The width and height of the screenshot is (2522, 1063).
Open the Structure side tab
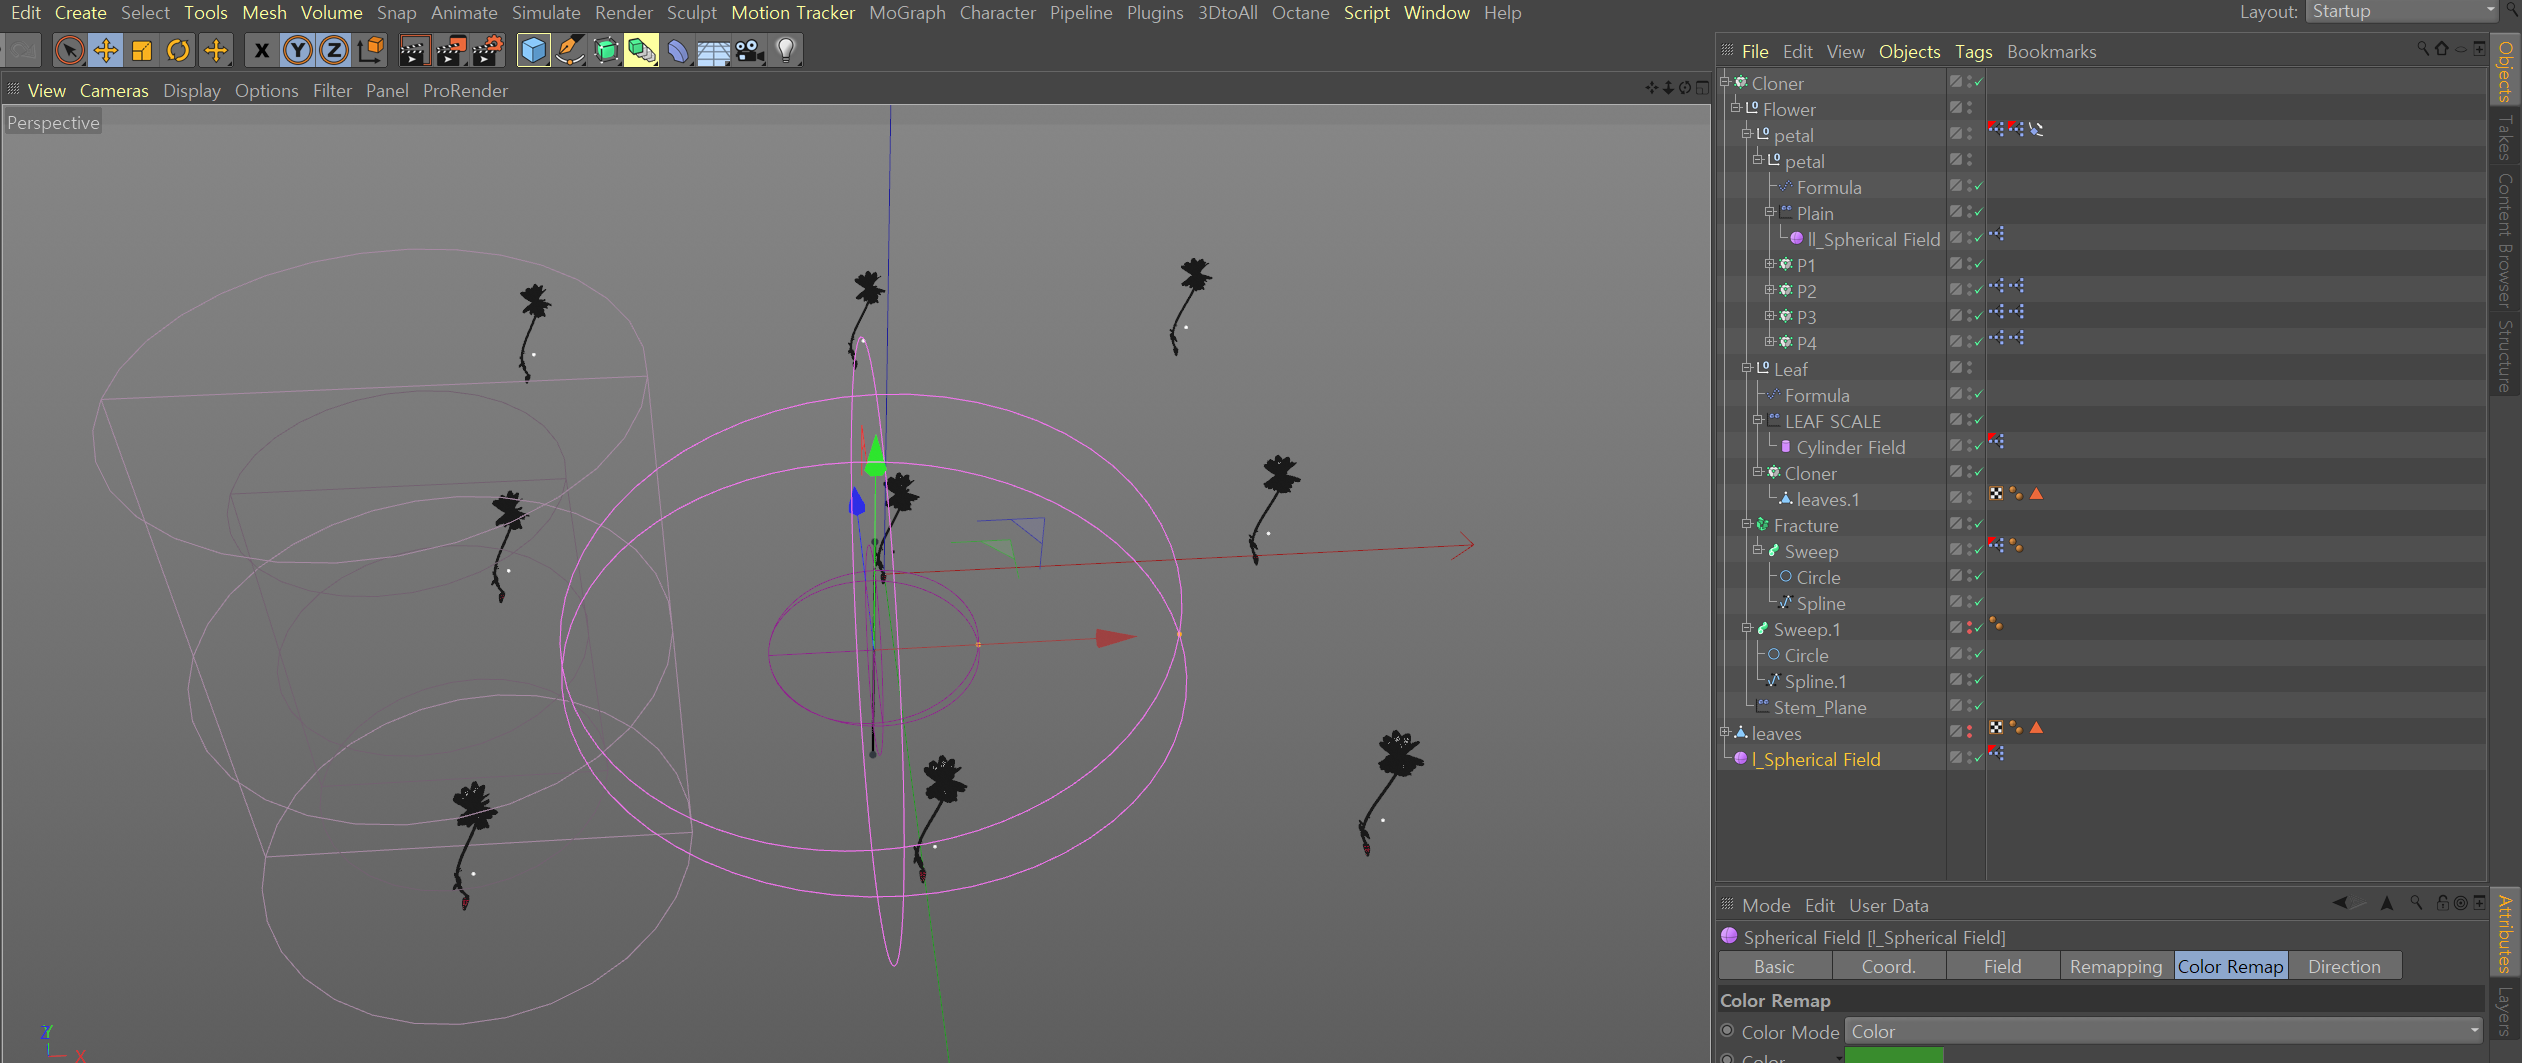2505,355
